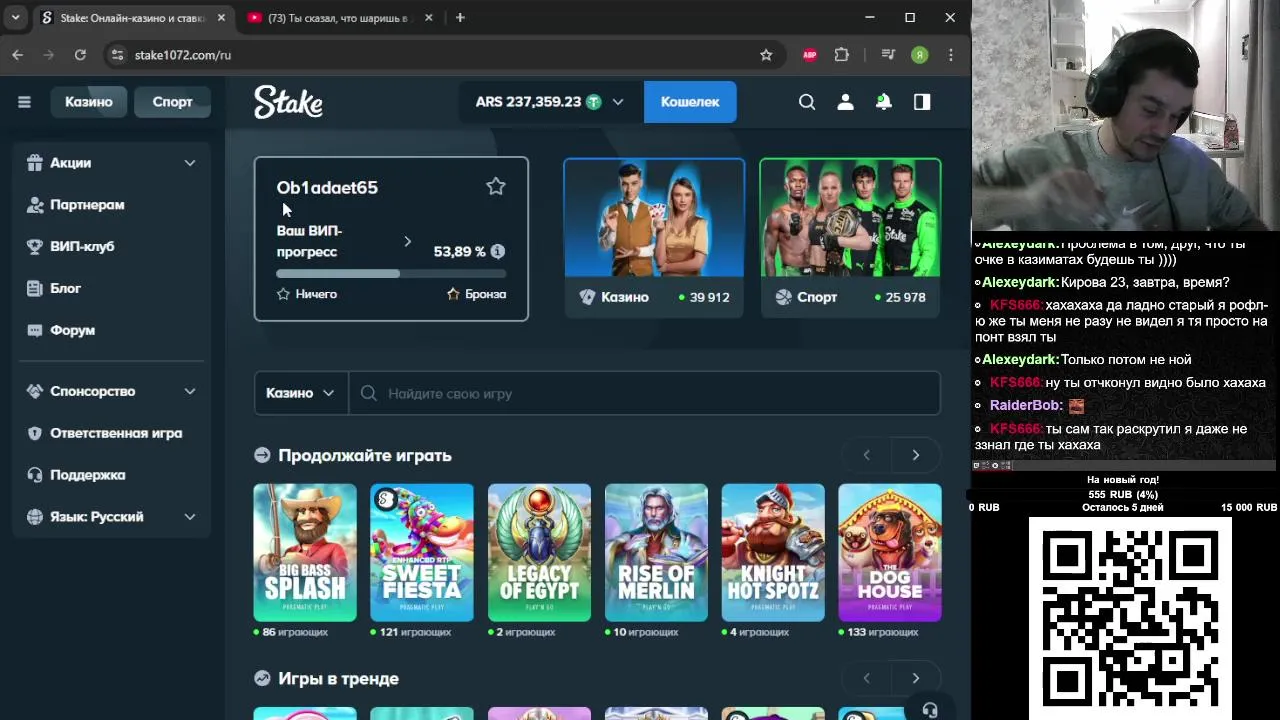This screenshot has width=1280, height=720.
Task: Open VIP progress details arrow
Action: pos(407,241)
